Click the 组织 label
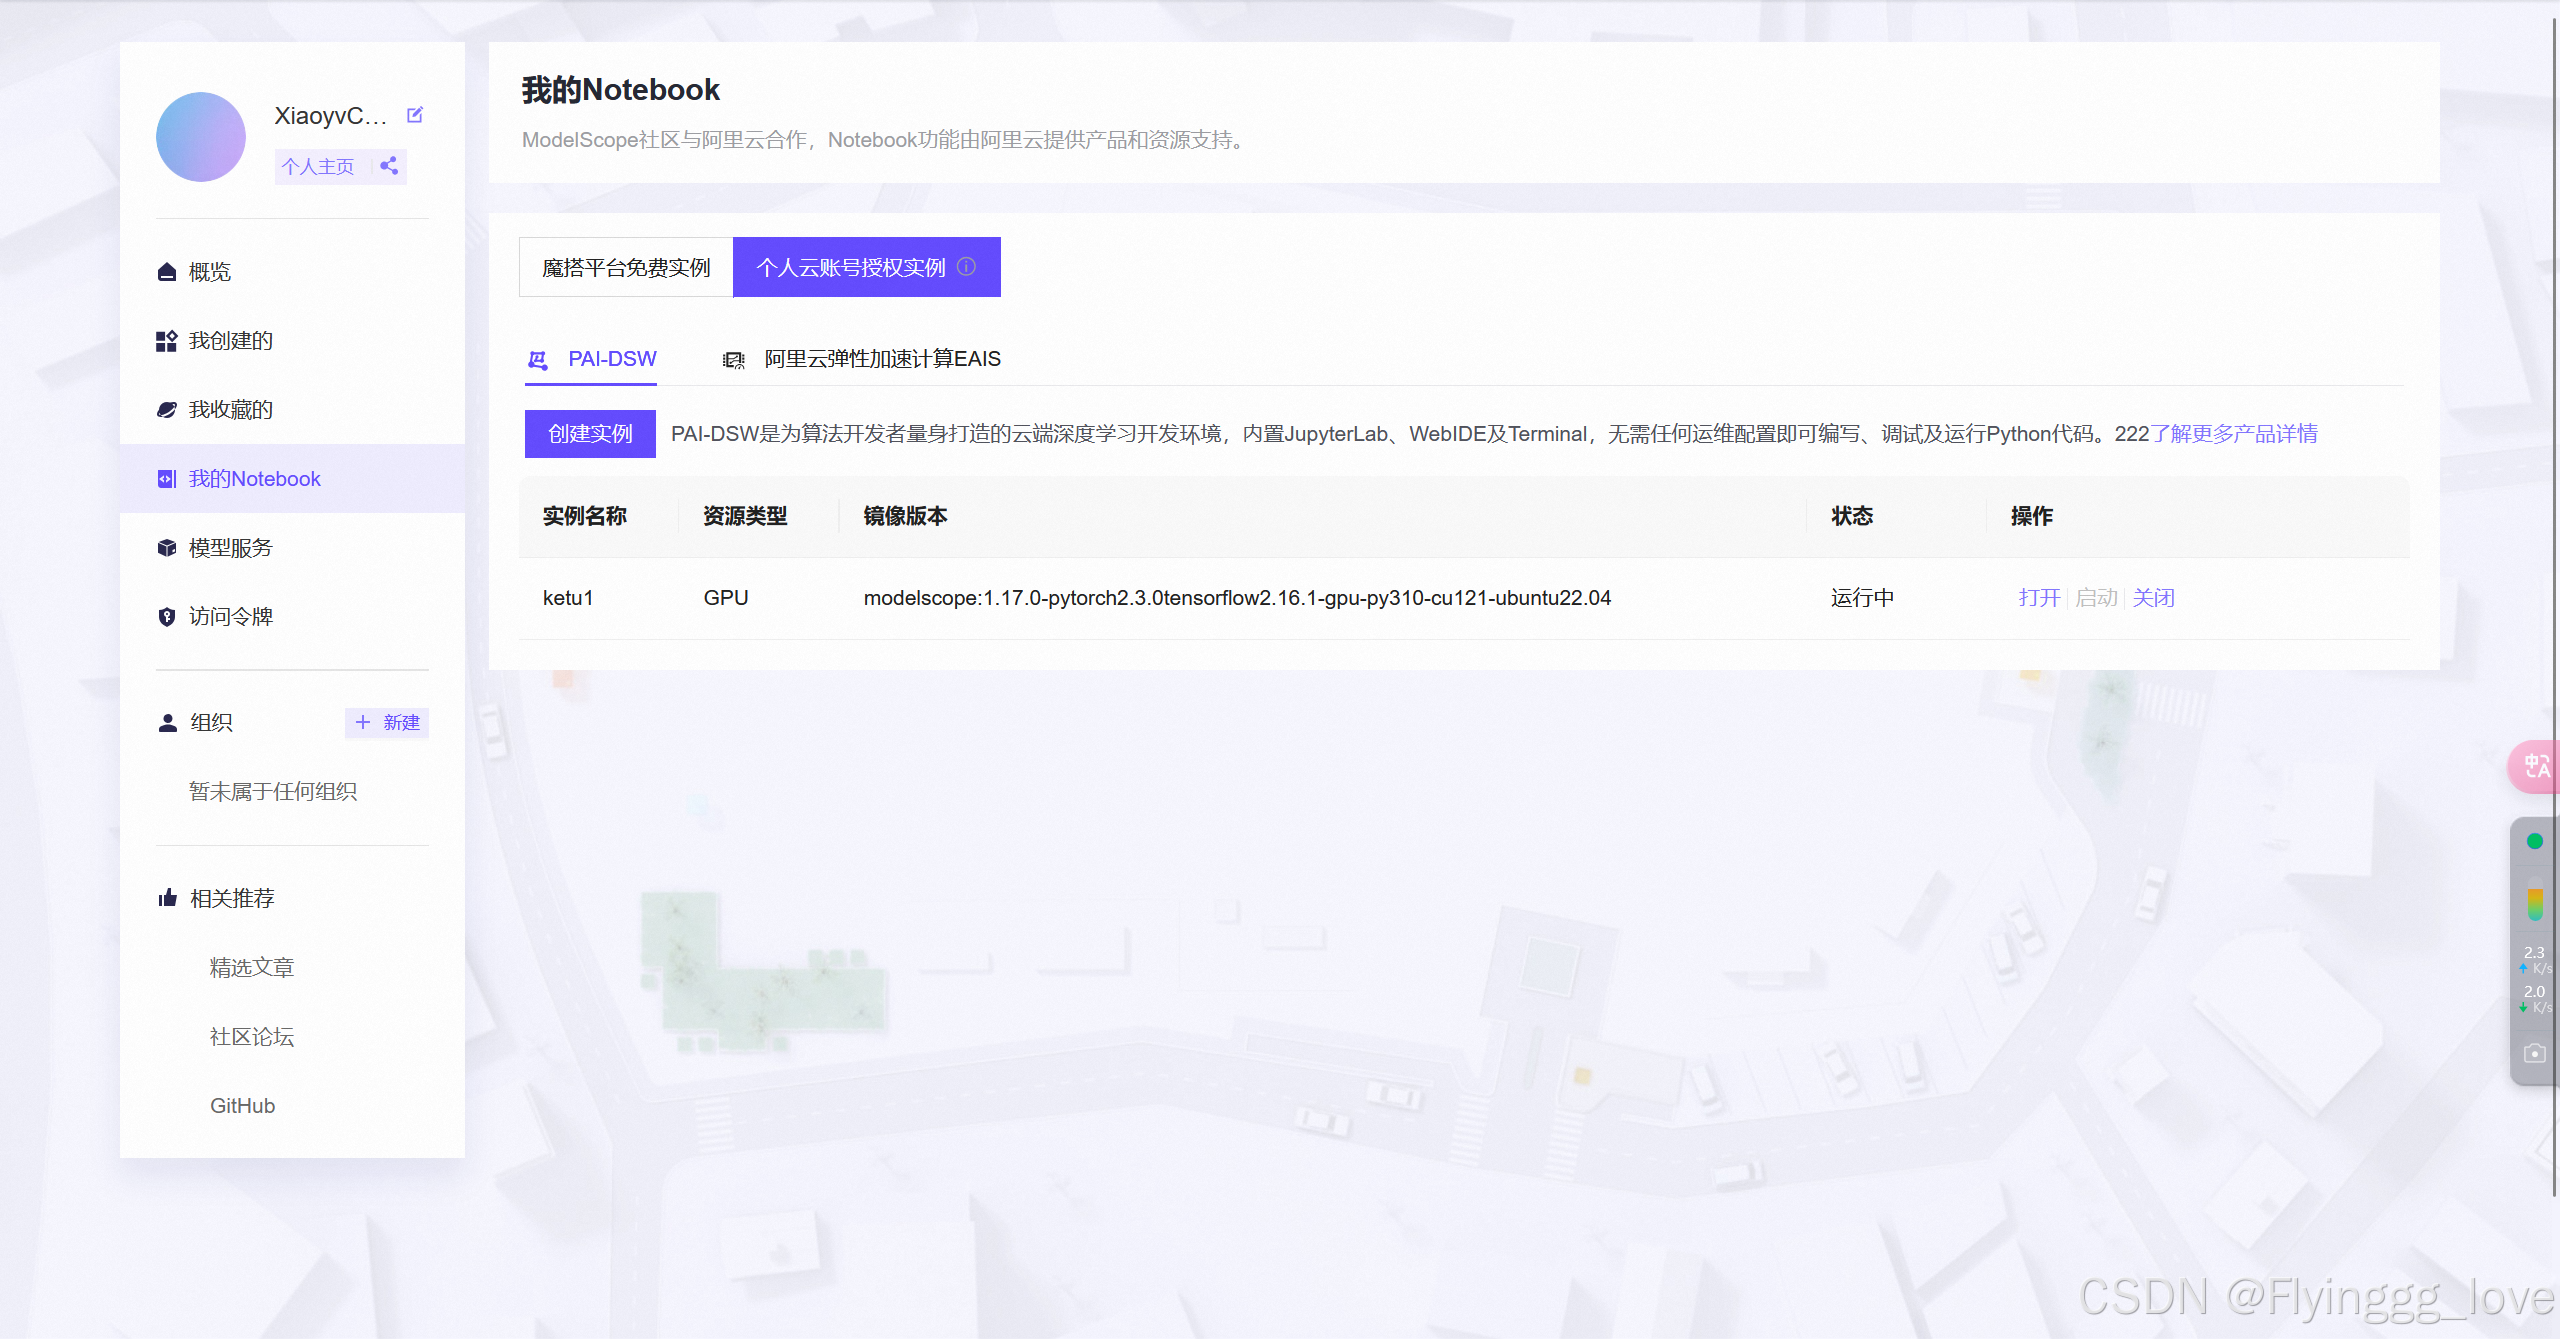 tap(211, 723)
